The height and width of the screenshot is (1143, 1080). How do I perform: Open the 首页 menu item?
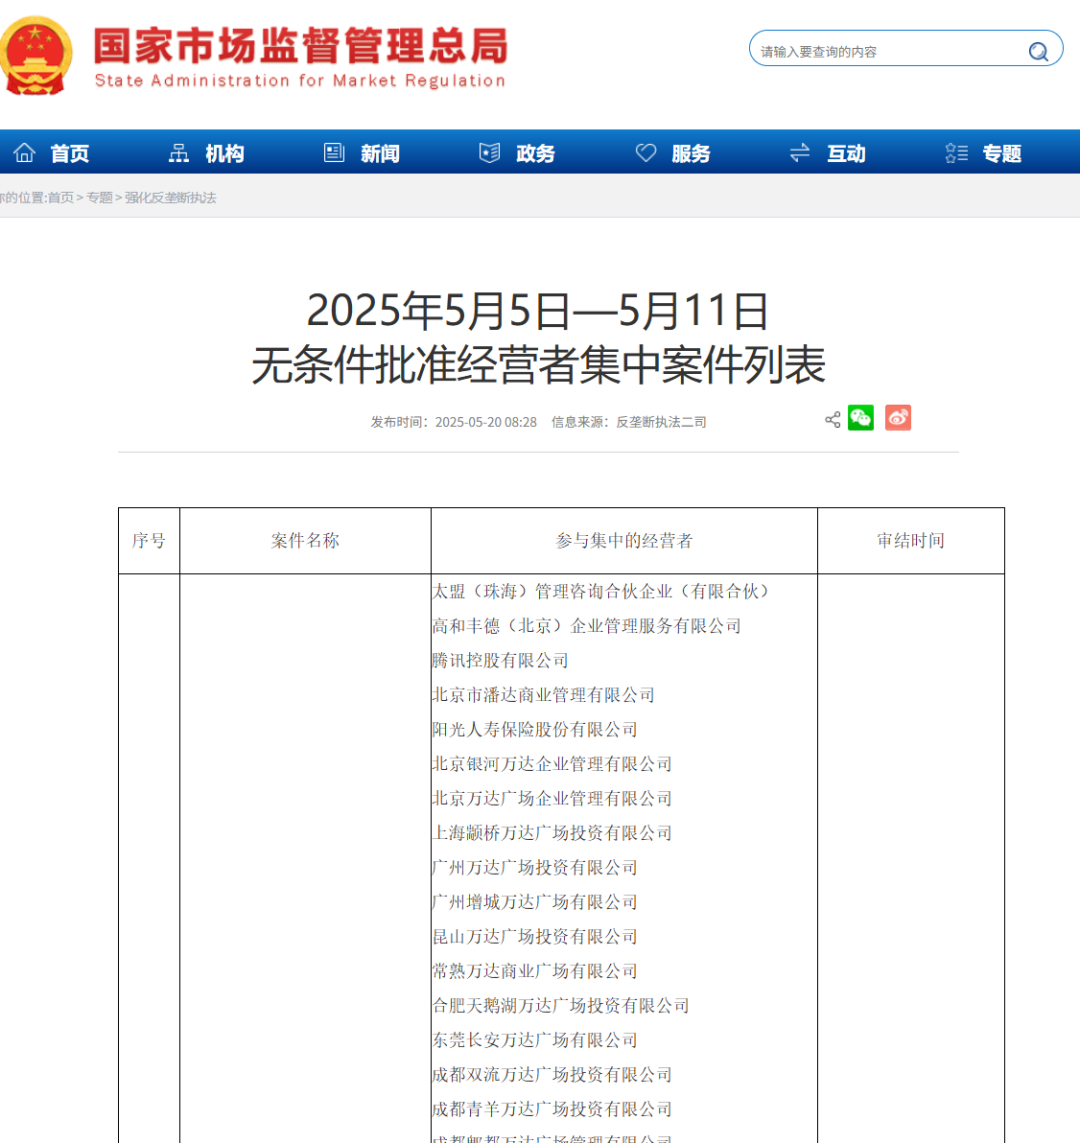click(70, 153)
